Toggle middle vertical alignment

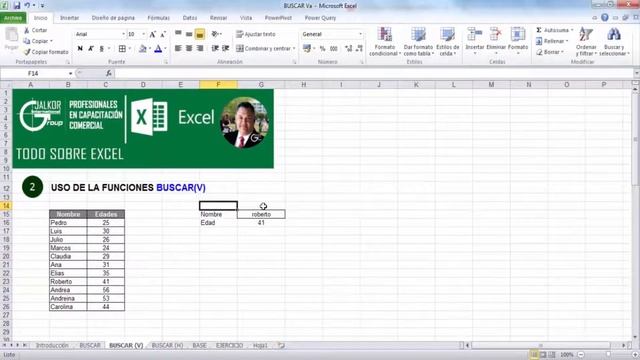[x=189, y=34]
